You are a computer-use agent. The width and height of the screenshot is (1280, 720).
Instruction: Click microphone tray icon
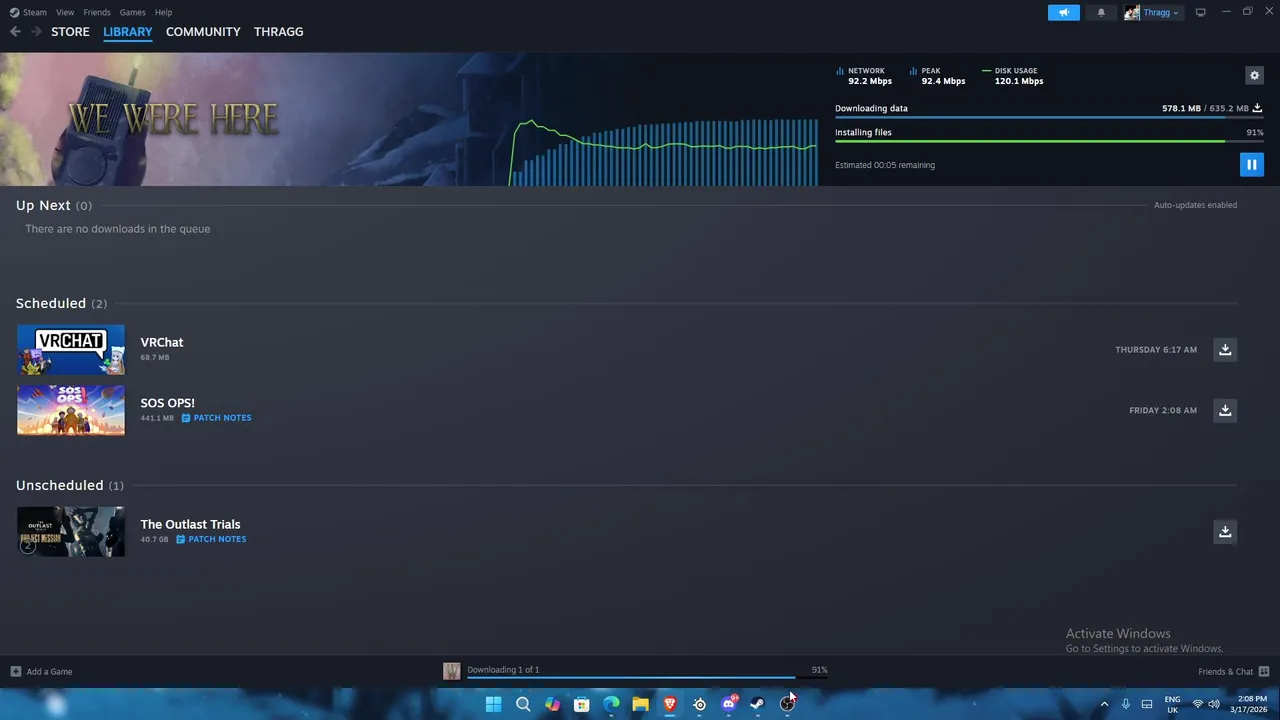(1125, 704)
